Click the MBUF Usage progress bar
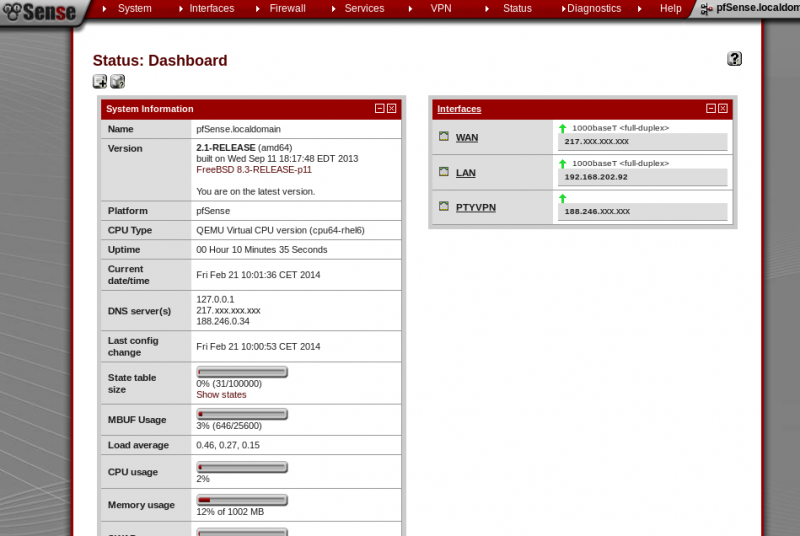800x536 pixels. point(242,415)
